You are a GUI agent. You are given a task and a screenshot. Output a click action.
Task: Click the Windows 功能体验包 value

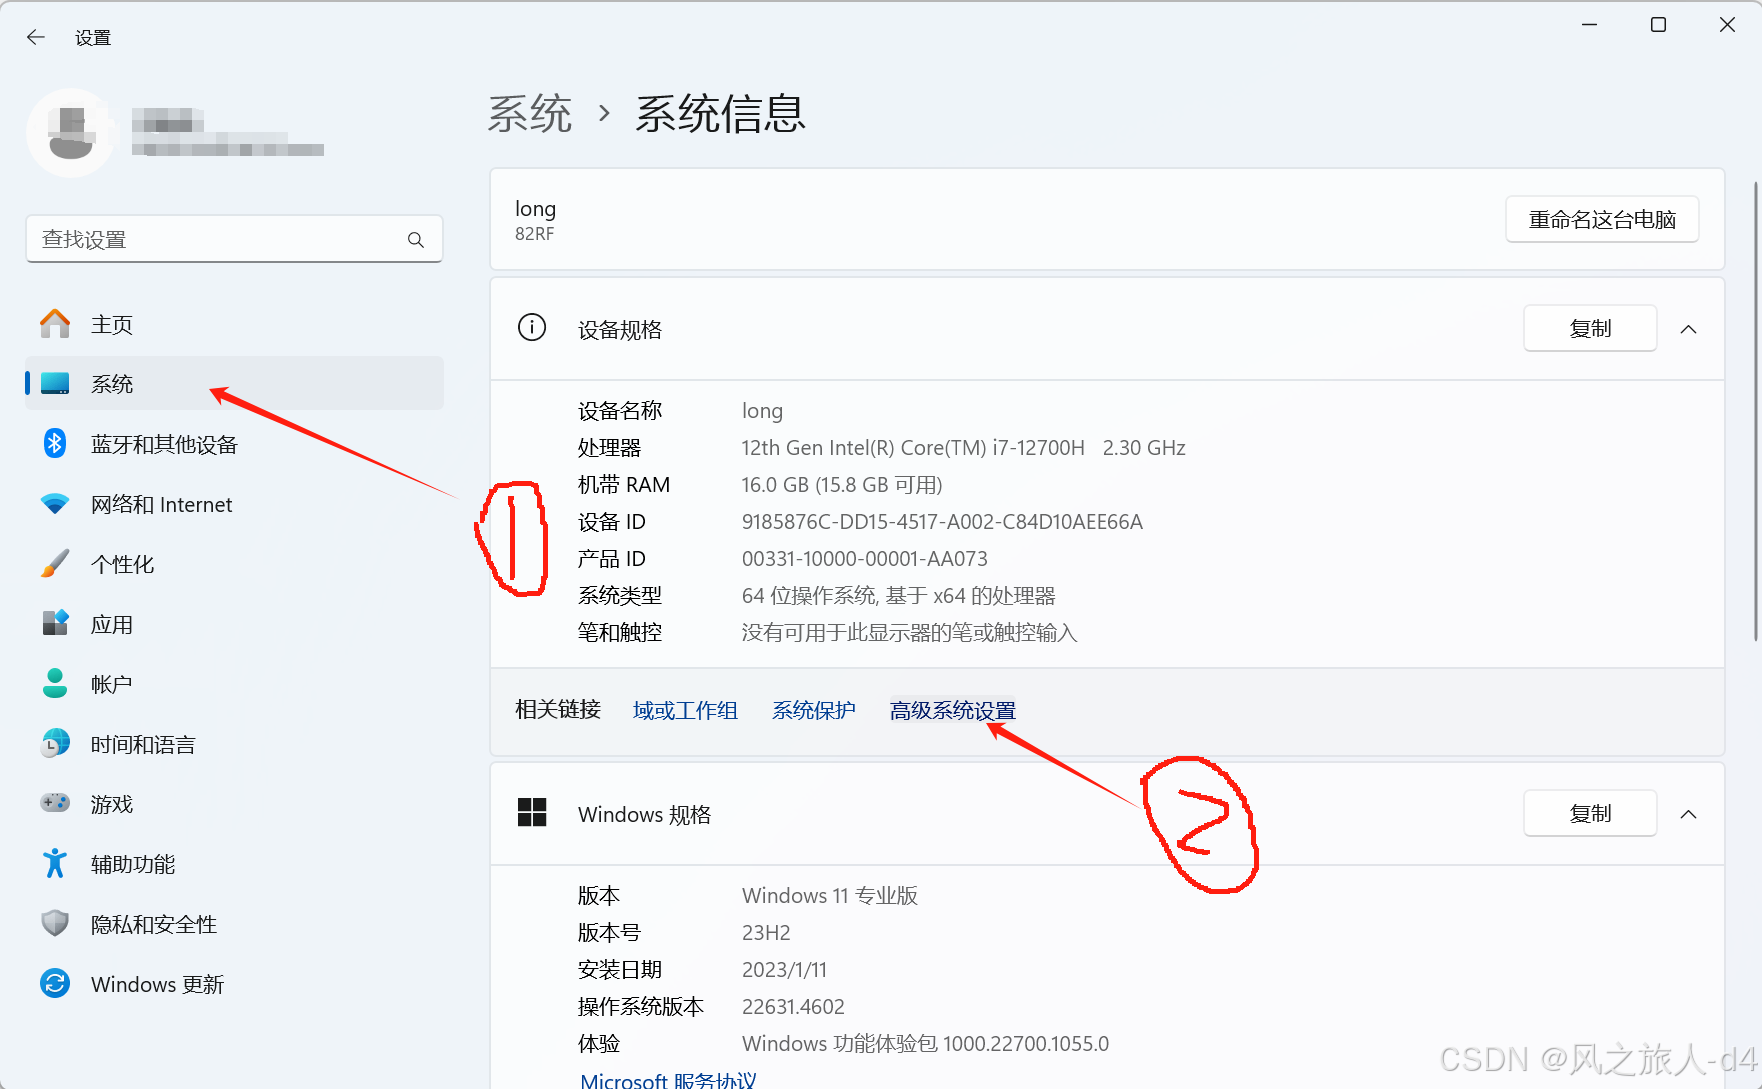(925, 1043)
